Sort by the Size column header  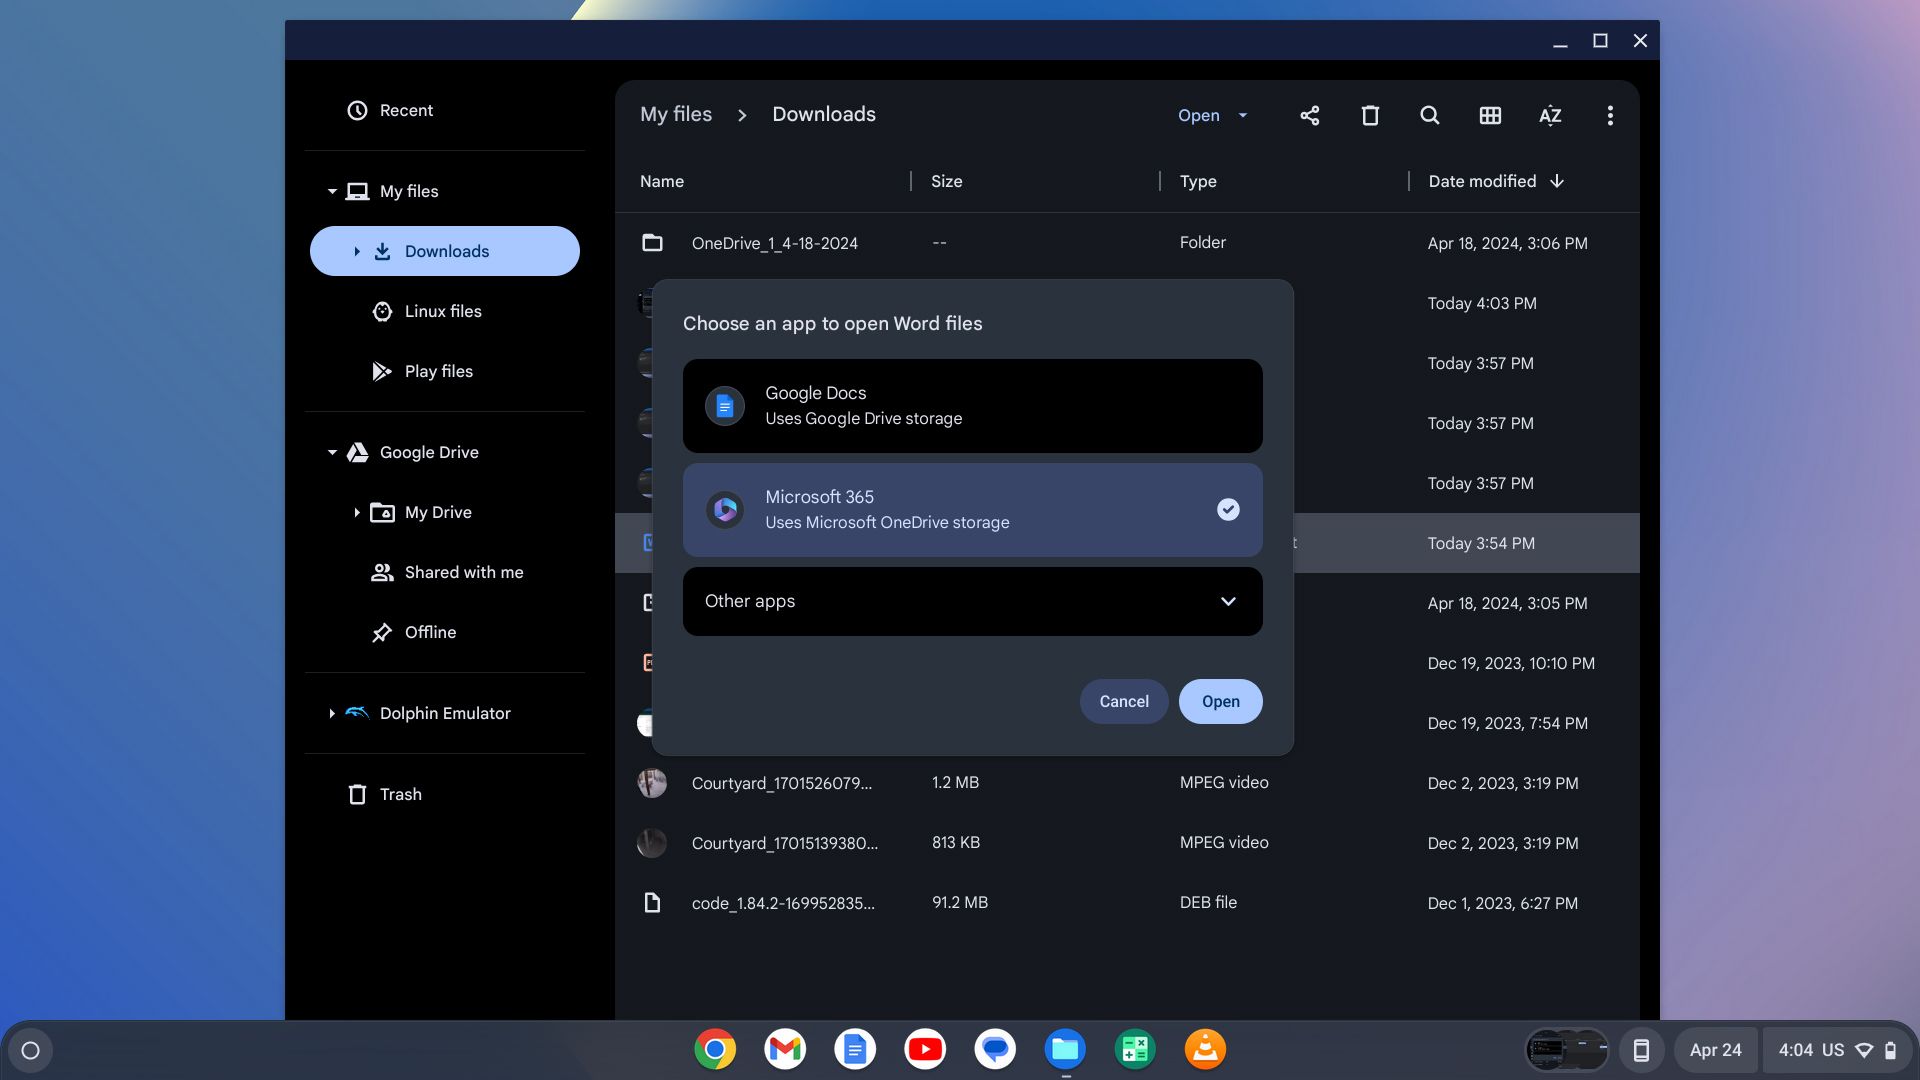pos(946,181)
